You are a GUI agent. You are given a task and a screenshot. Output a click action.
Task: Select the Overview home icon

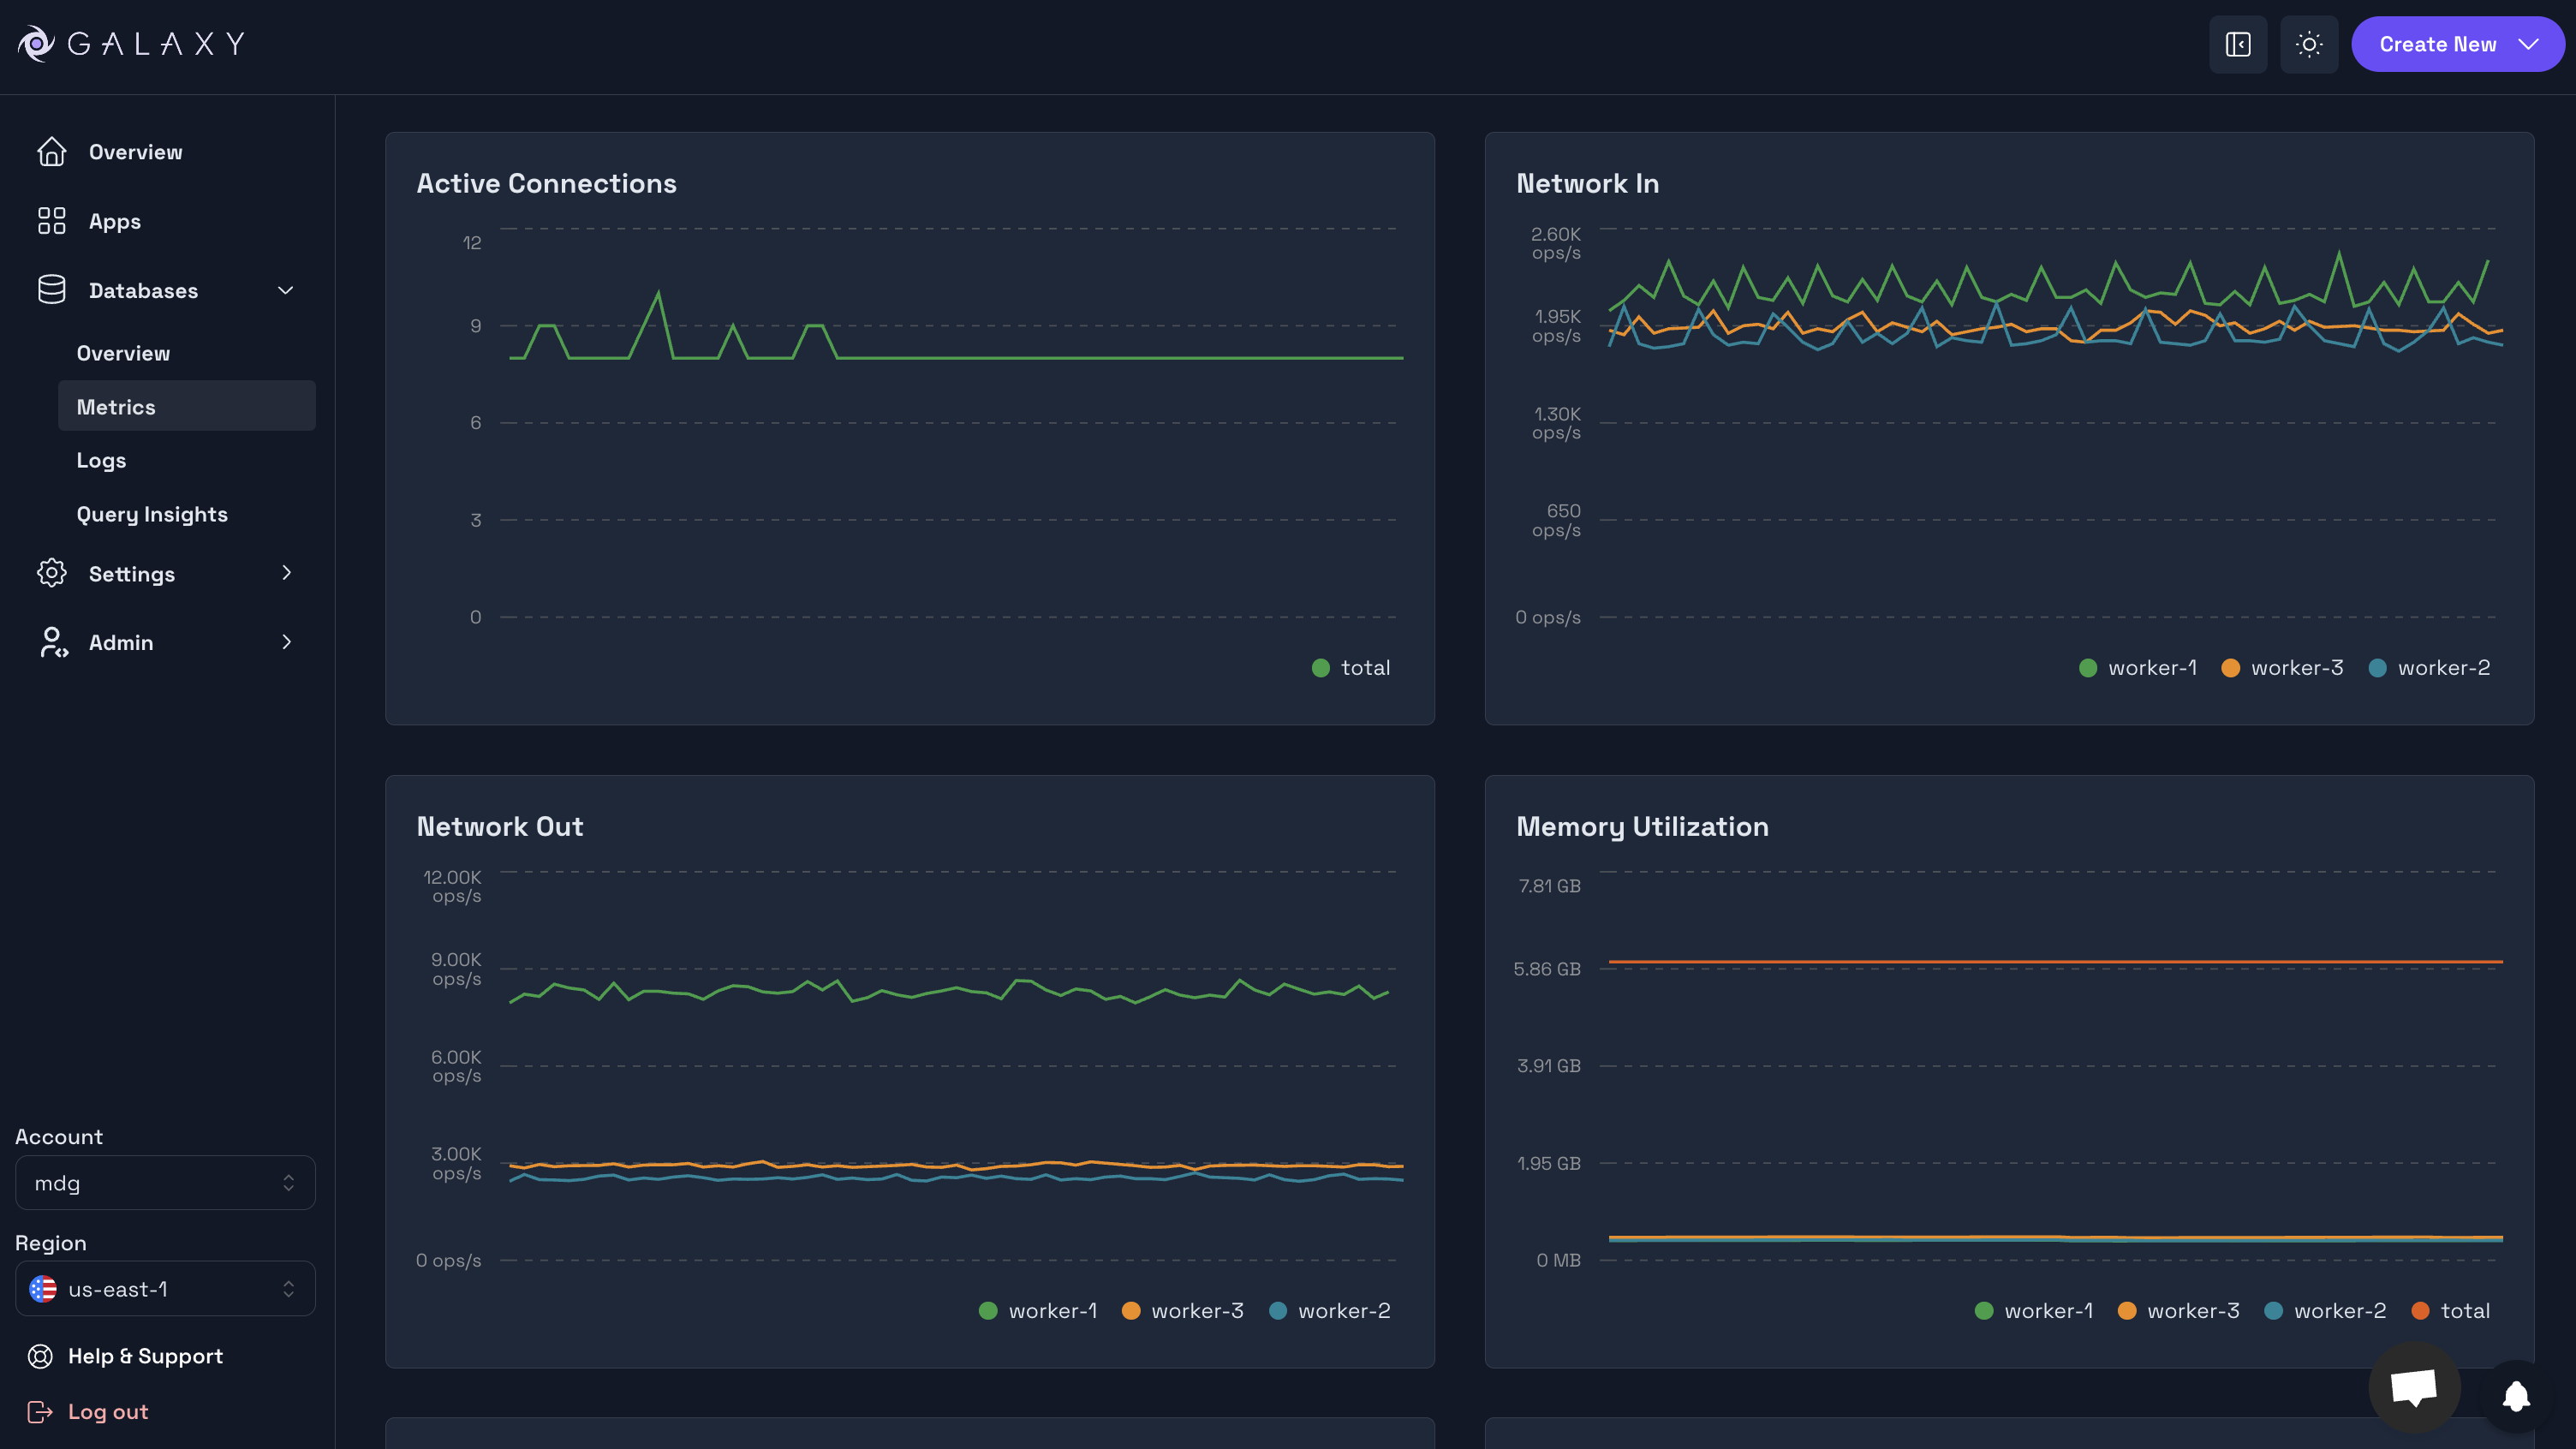pos(52,151)
